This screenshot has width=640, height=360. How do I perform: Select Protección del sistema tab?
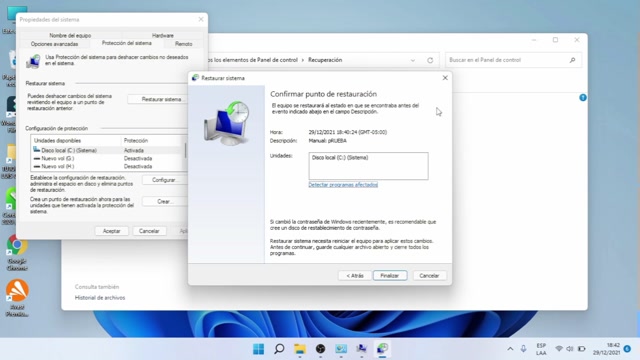[x=127, y=43]
